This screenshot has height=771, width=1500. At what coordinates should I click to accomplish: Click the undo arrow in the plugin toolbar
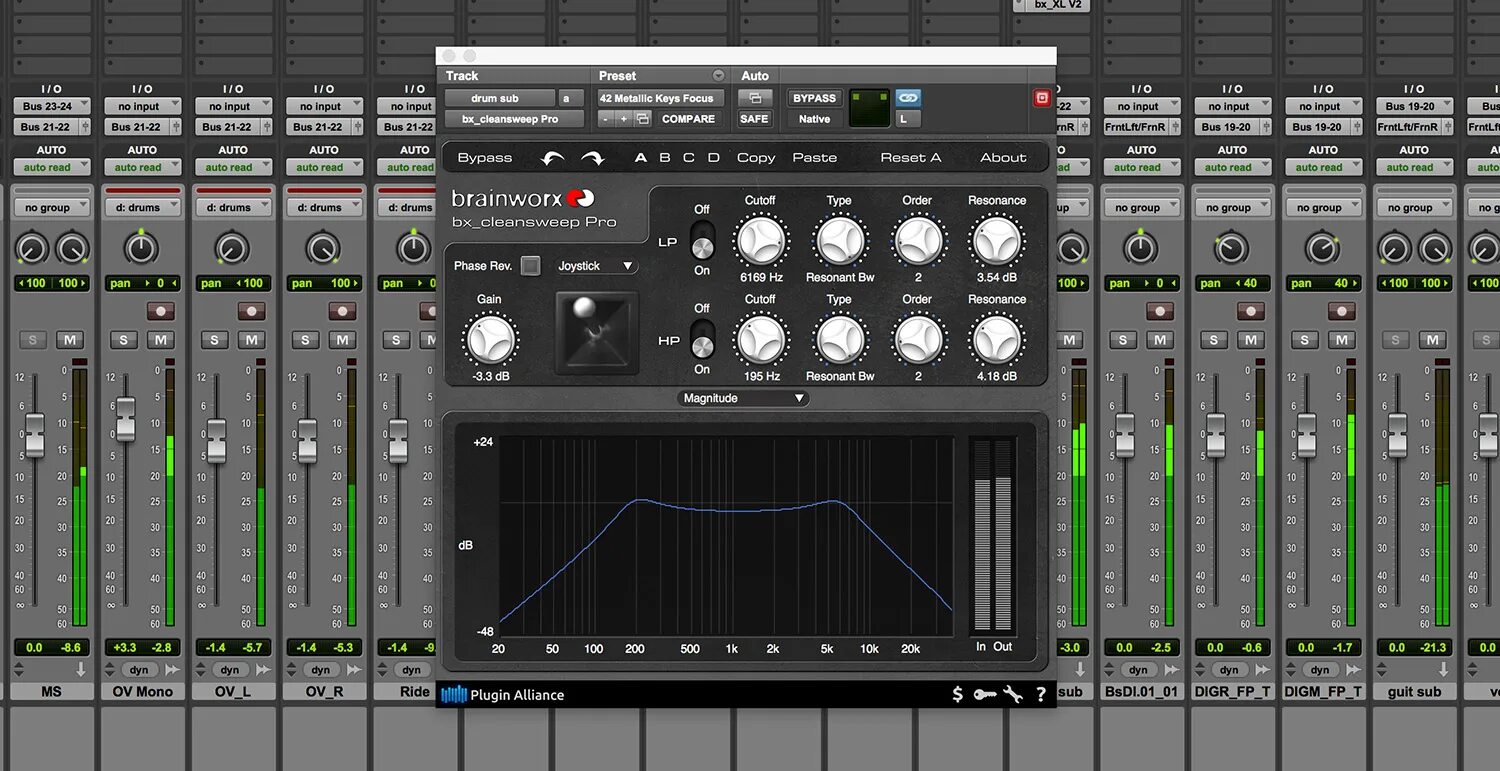point(552,158)
